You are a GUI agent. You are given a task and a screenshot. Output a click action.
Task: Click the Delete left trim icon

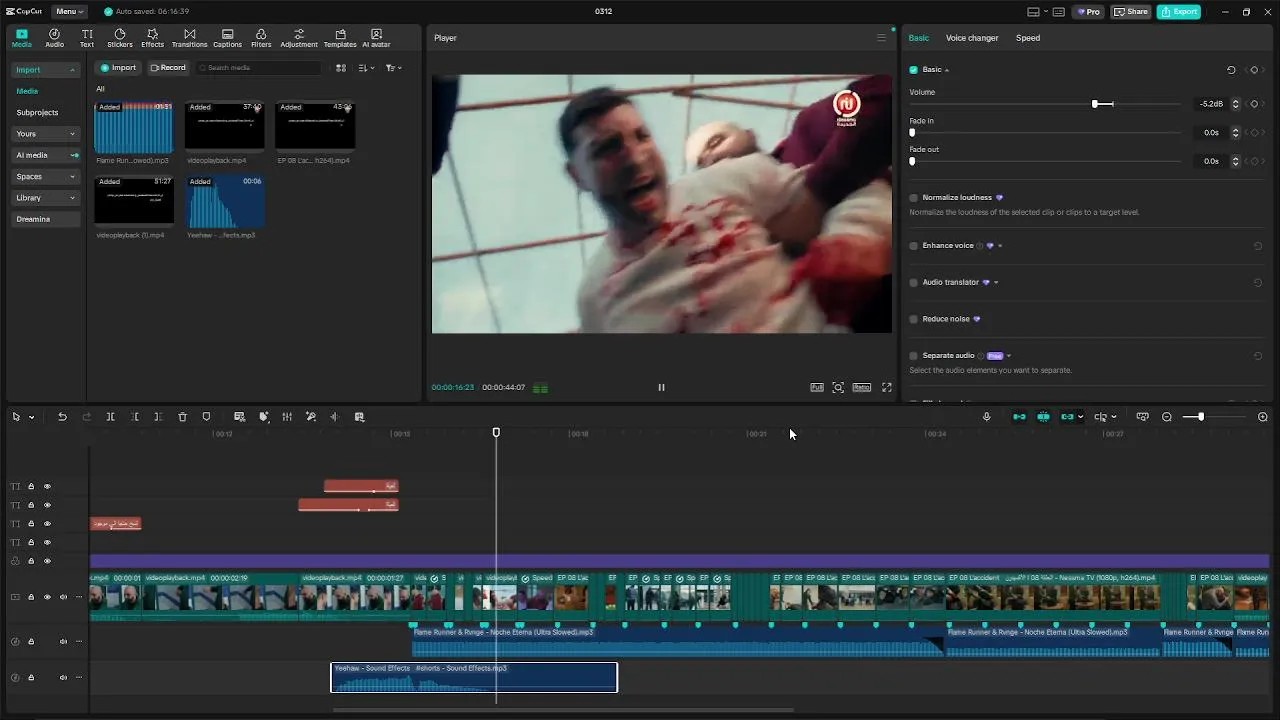click(135, 417)
